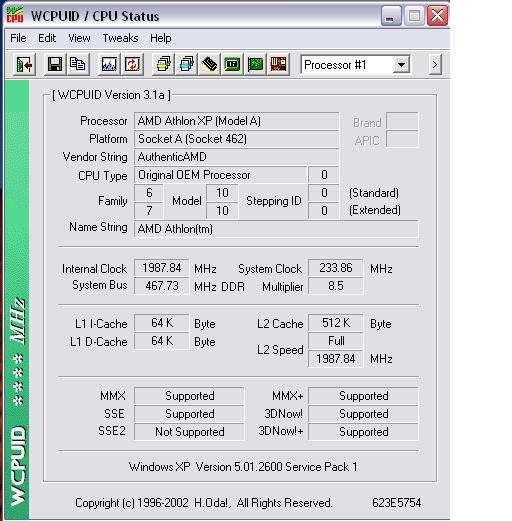Minimize the WCPUID window

(x=391, y=16)
